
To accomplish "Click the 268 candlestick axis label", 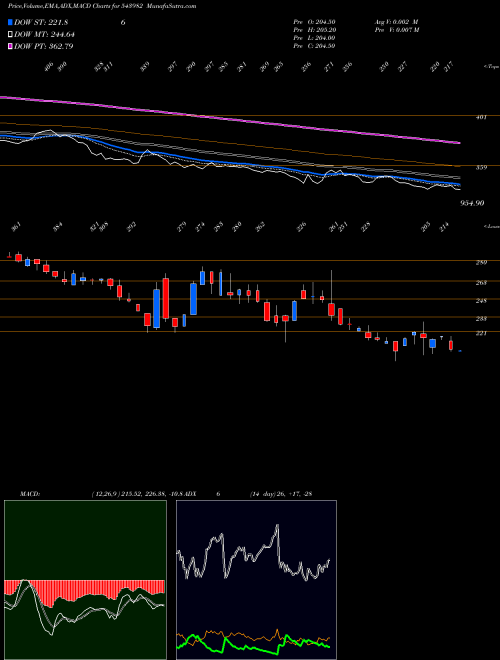I will click(x=481, y=283).
